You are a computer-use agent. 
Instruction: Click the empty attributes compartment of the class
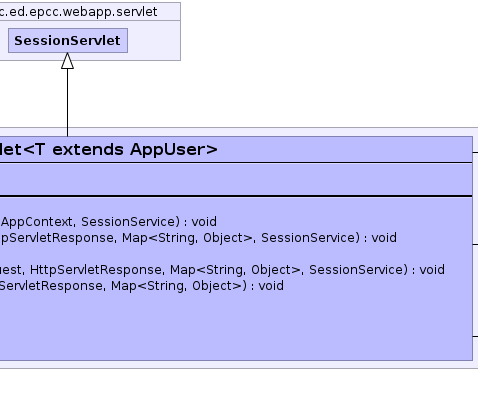236,179
